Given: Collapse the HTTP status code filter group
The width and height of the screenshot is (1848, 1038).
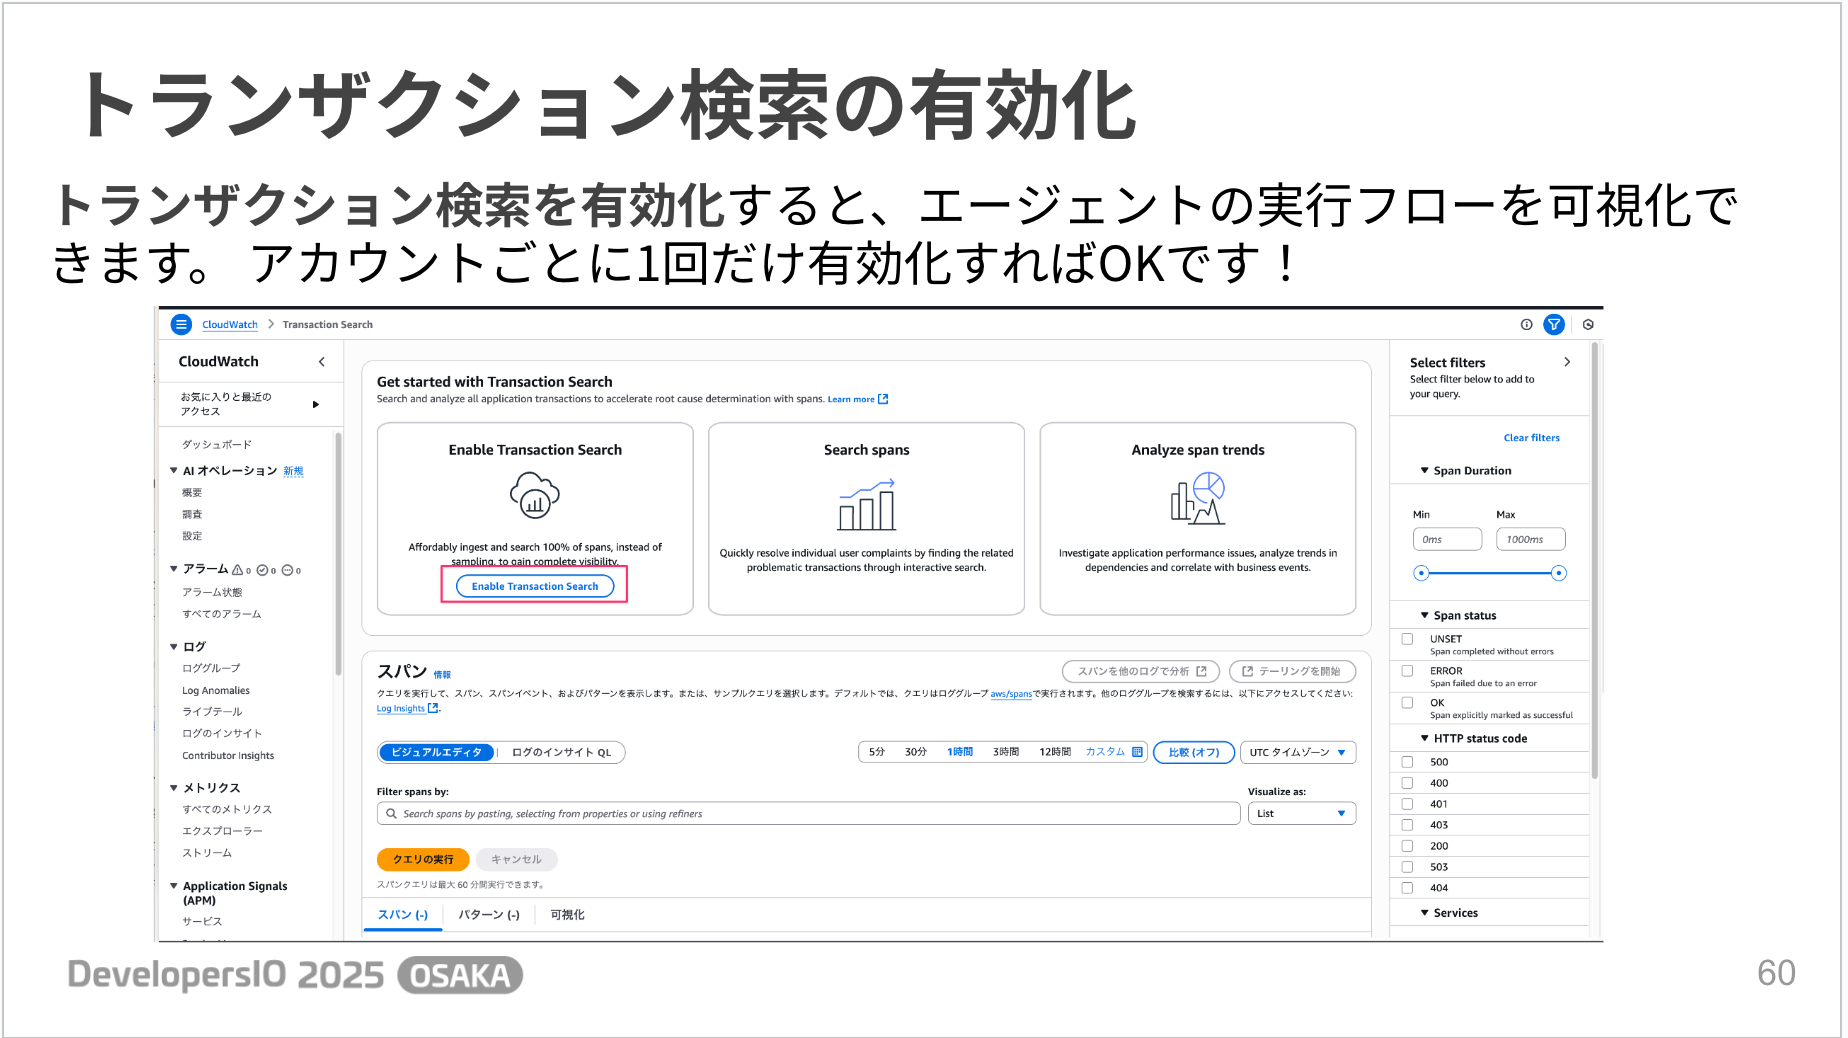Looking at the screenshot, I should pyautogui.click(x=1425, y=738).
